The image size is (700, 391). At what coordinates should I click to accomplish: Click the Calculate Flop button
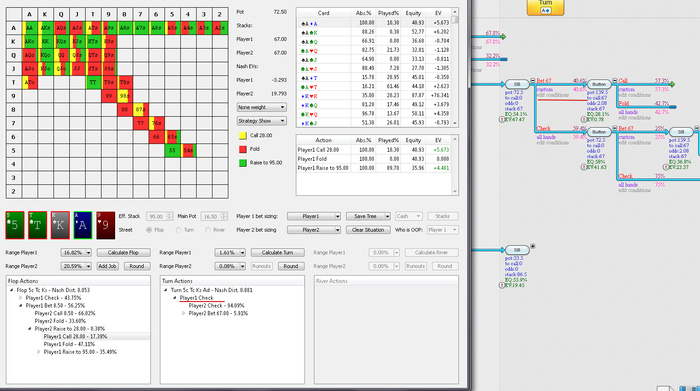click(x=123, y=253)
